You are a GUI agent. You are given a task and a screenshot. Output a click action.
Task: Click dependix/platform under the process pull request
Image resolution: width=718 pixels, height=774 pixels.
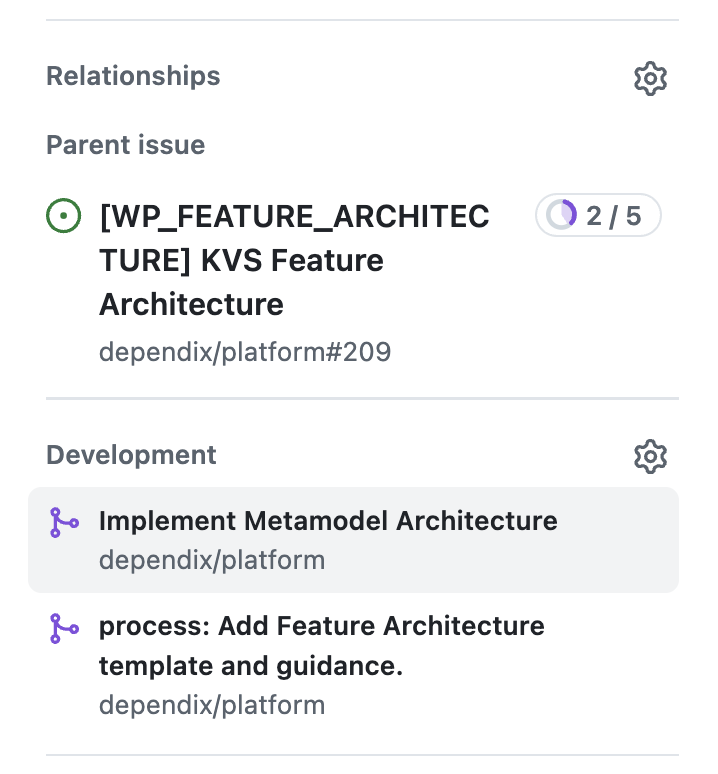click(211, 705)
